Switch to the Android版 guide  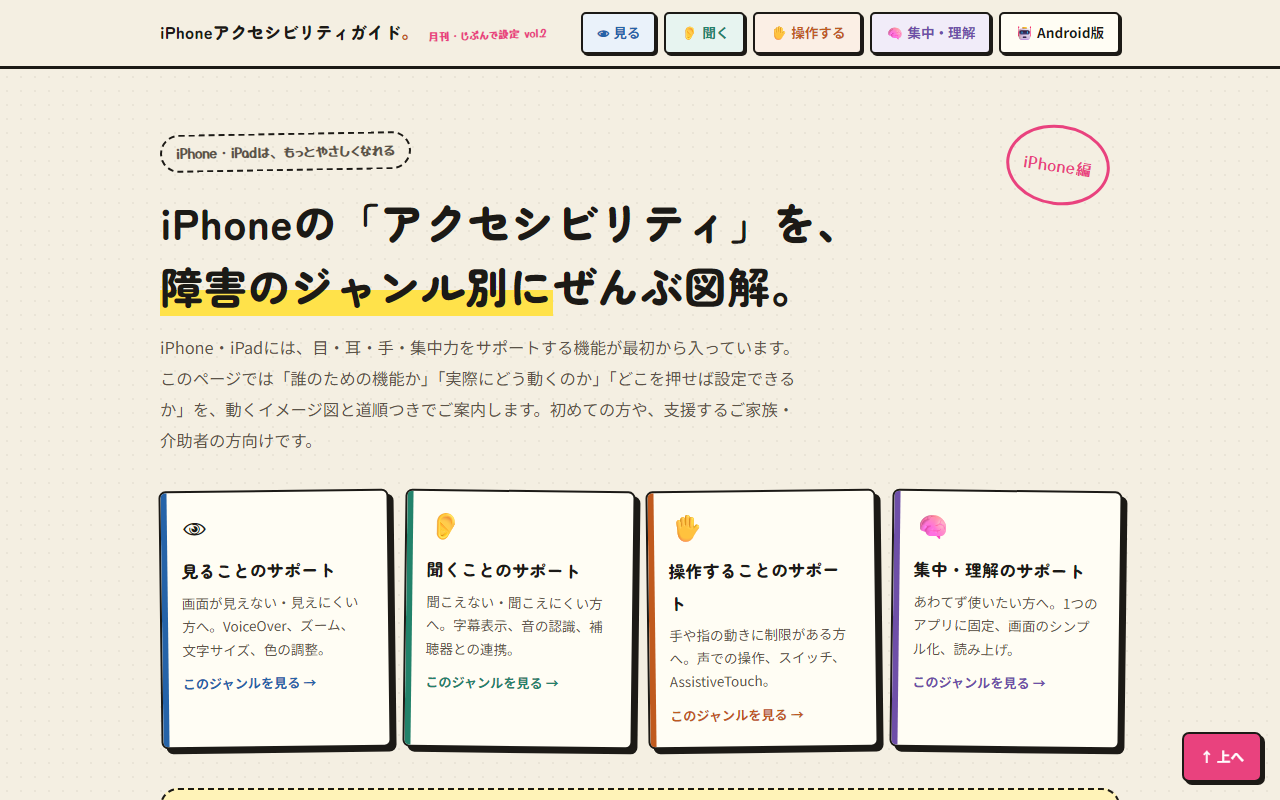(x=1059, y=33)
